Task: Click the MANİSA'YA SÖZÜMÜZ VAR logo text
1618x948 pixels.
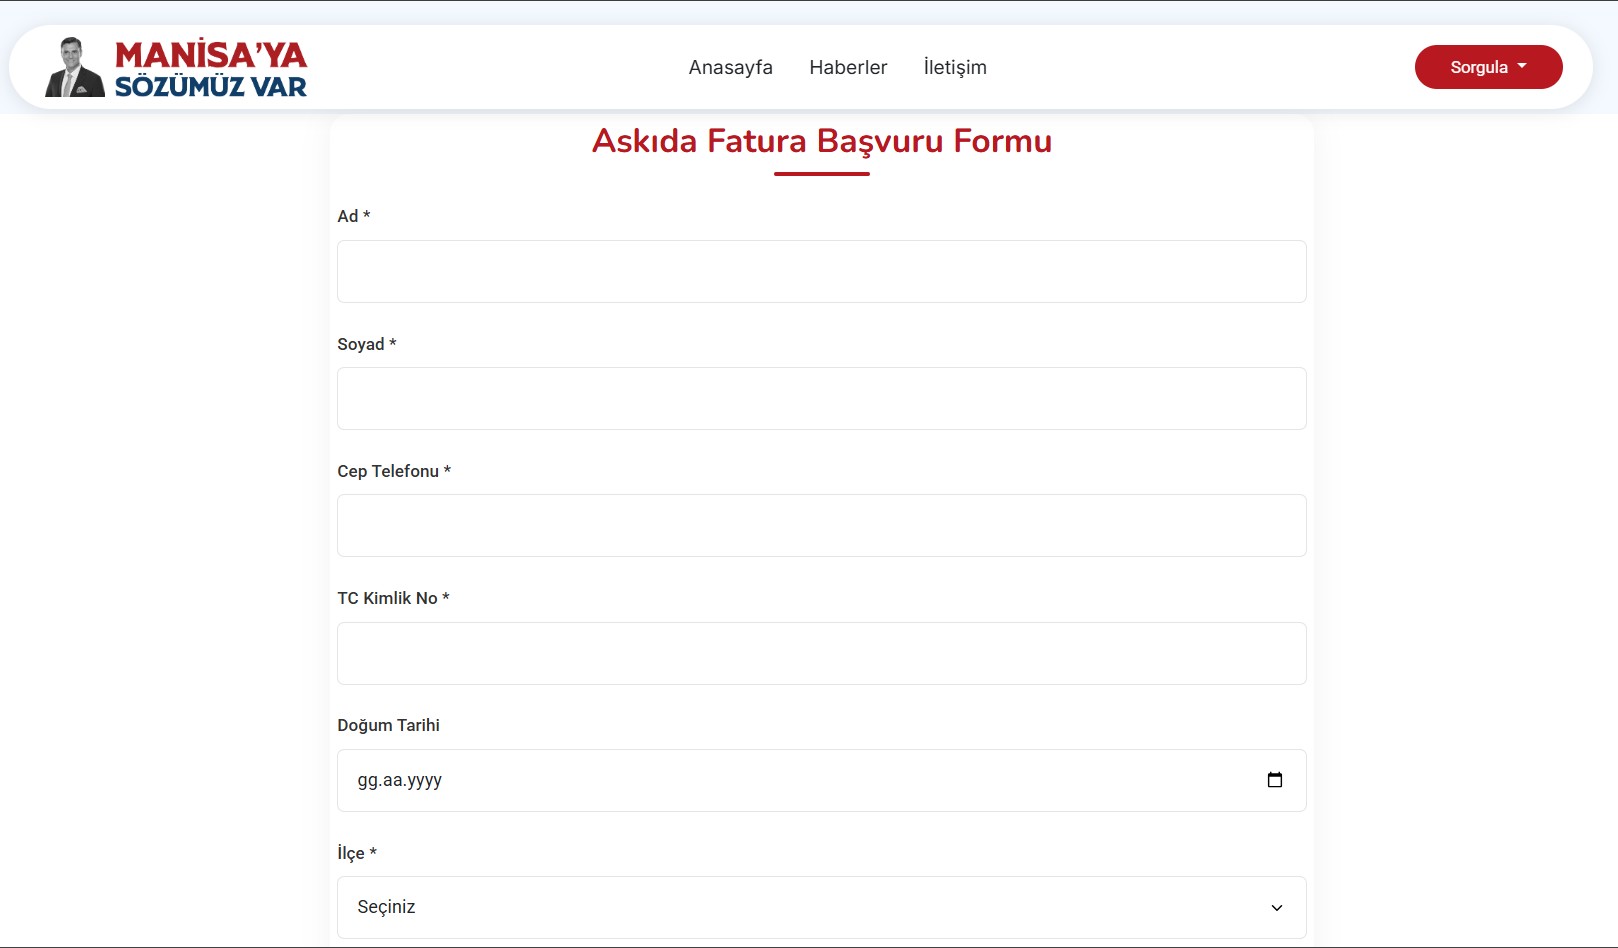Action: tap(210, 69)
